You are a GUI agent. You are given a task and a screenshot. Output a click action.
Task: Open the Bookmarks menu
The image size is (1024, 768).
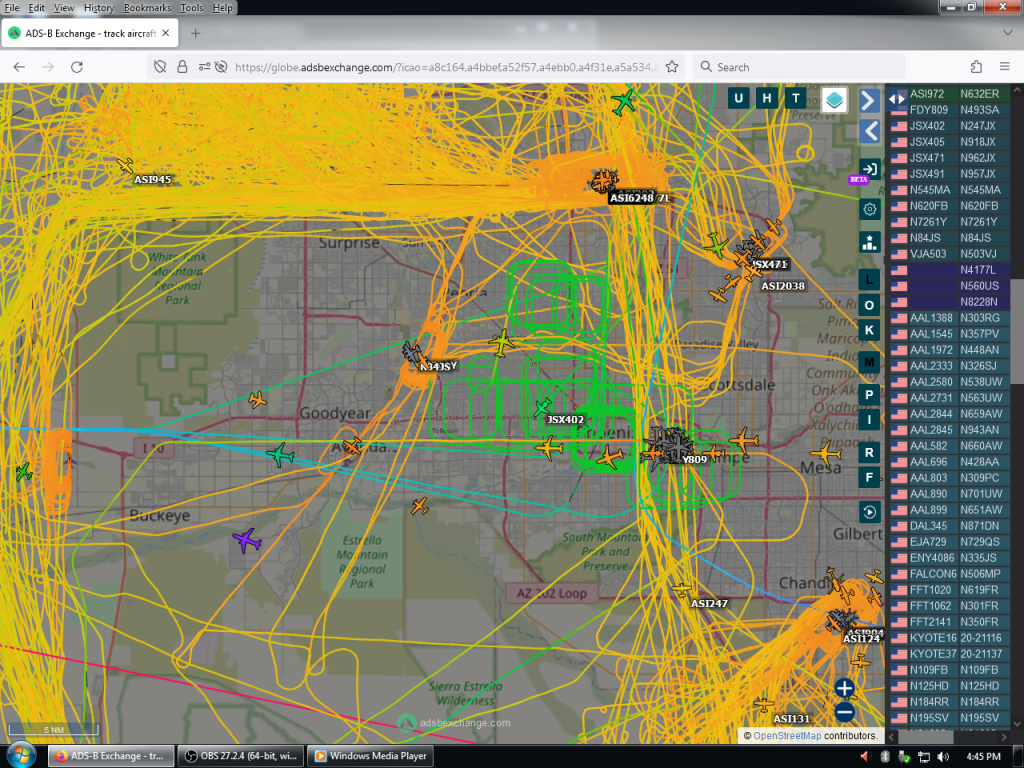tap(147, 8)
